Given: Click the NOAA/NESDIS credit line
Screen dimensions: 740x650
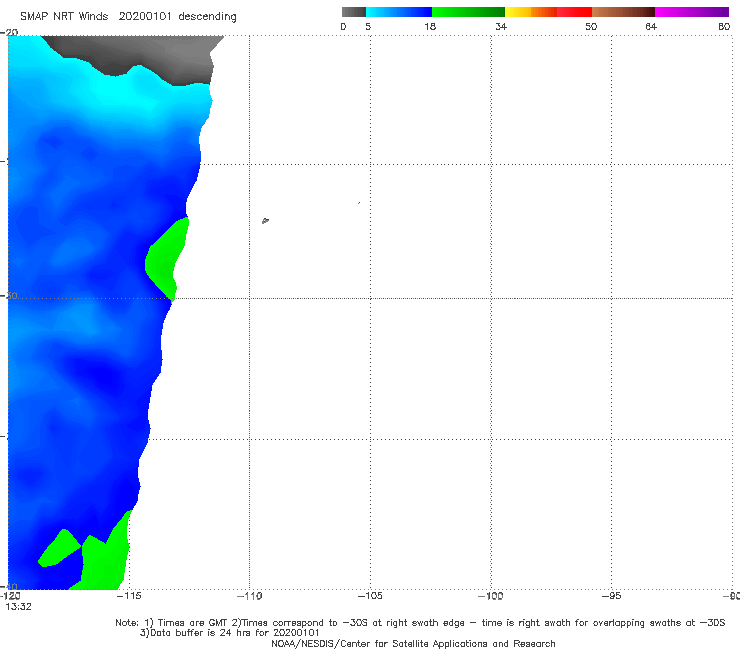Looking at the screenshot, I should (413, 643).
